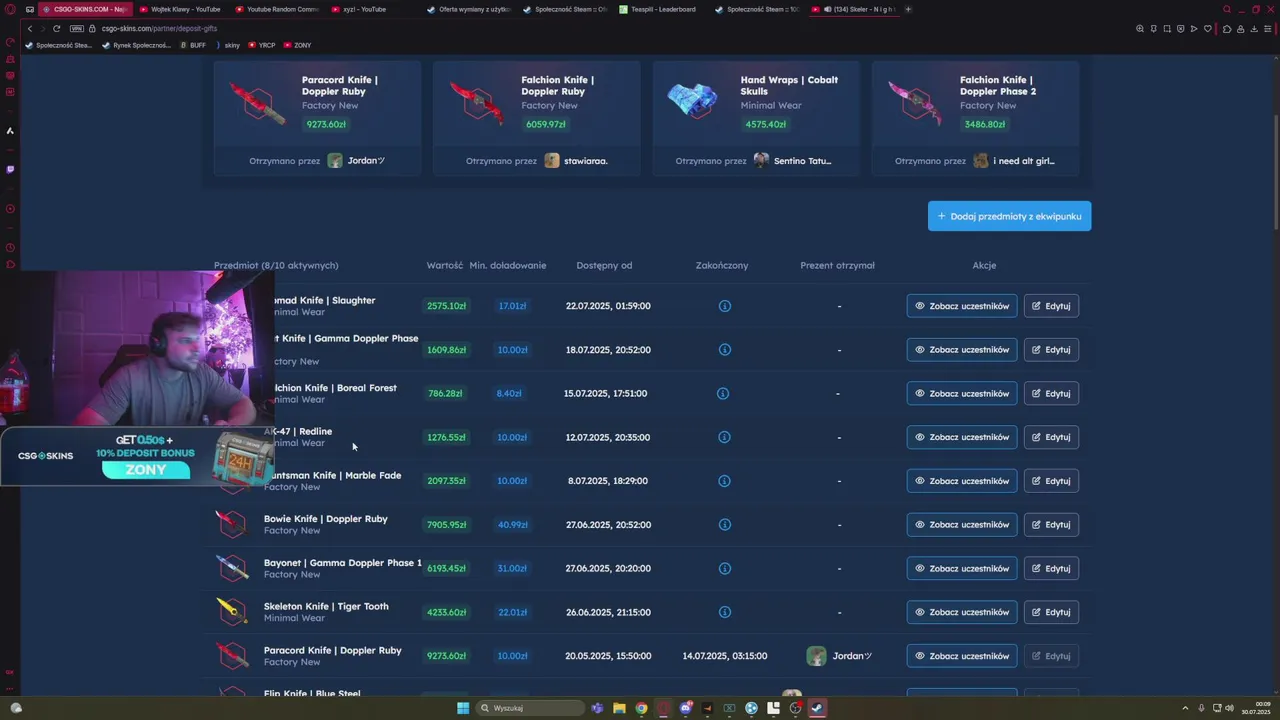Click Edytuj for Huntsman Knife Marble Fade
Viewport: 1280px width, 720px height.
1051,481
